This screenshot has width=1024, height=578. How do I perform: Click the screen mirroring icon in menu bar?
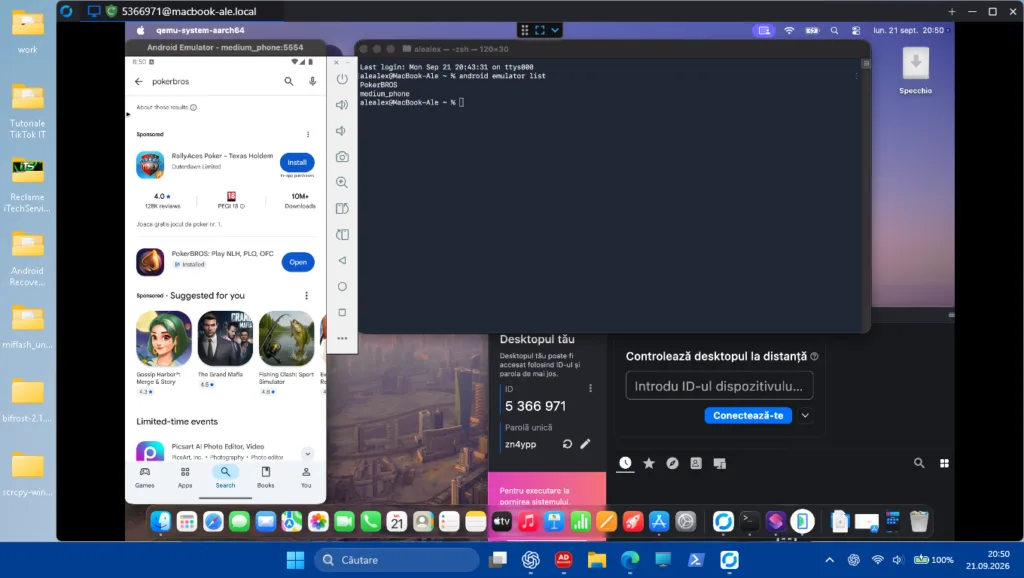763,30
